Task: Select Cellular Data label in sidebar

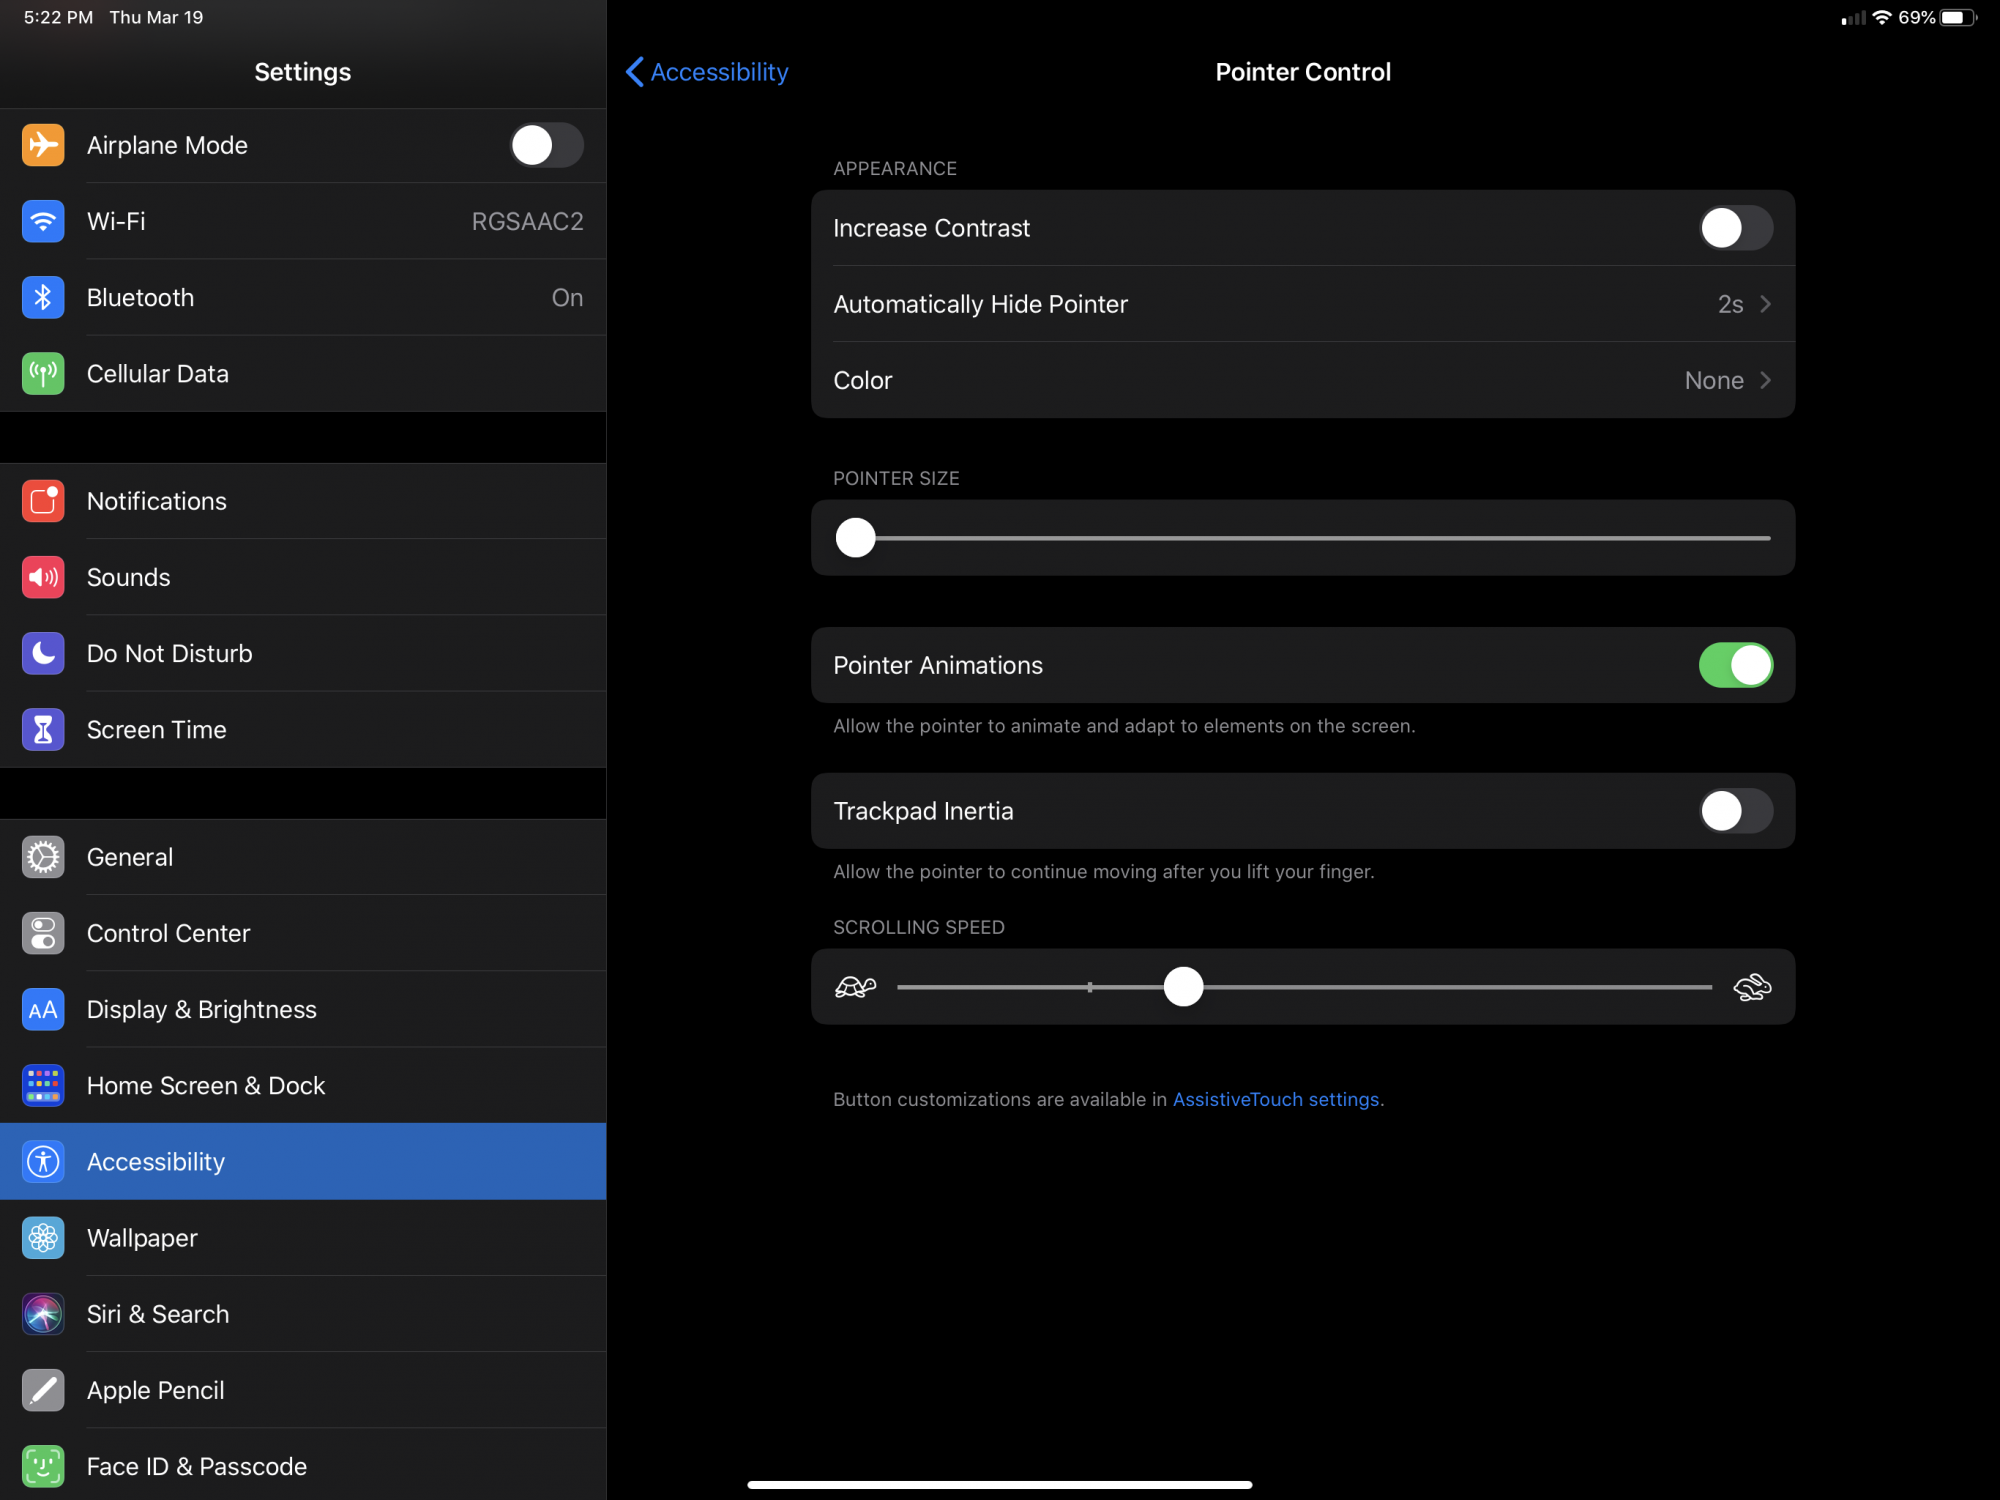Action: 158,373
